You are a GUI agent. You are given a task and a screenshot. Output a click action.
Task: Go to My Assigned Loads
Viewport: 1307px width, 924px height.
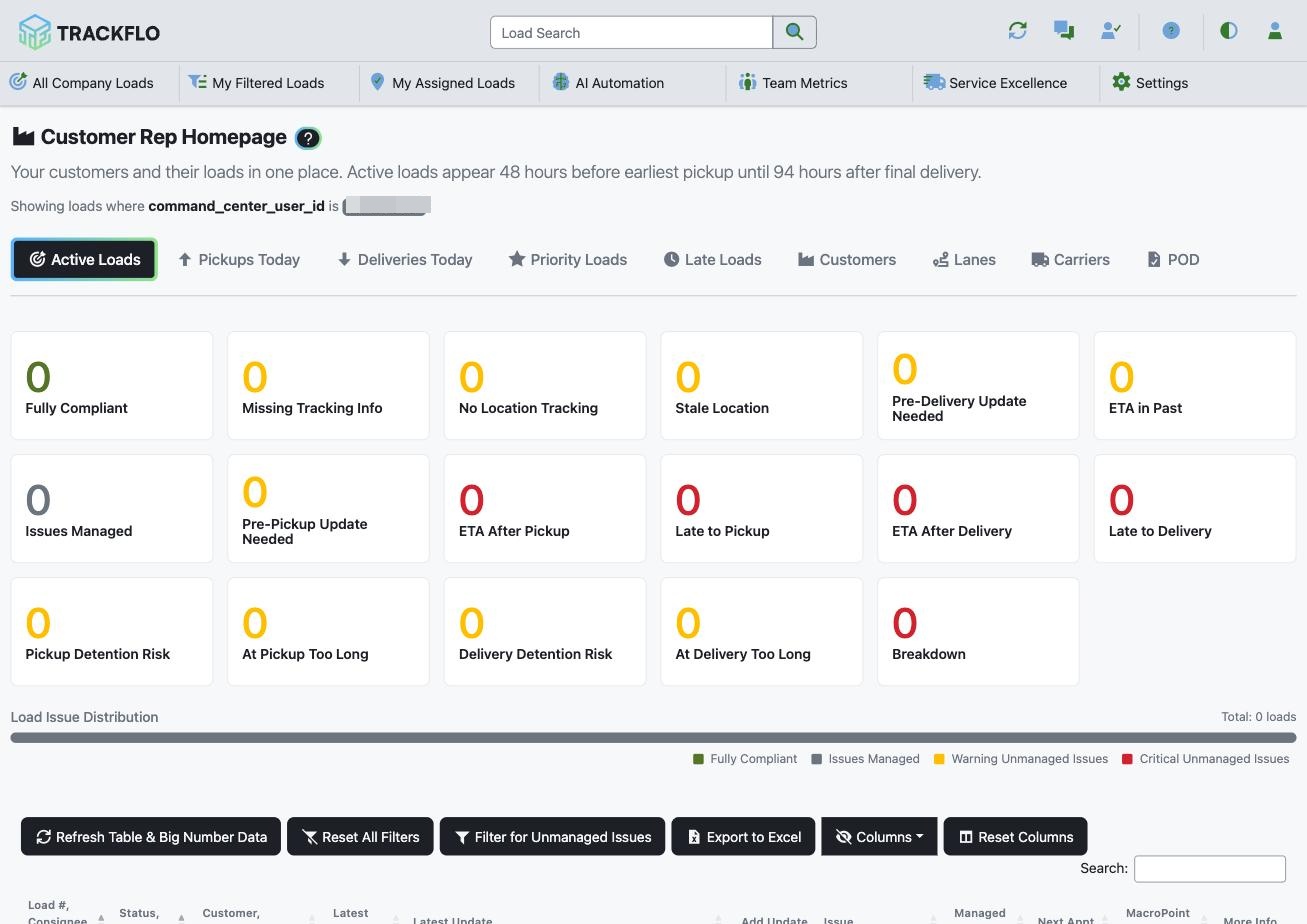coord(442,83)
